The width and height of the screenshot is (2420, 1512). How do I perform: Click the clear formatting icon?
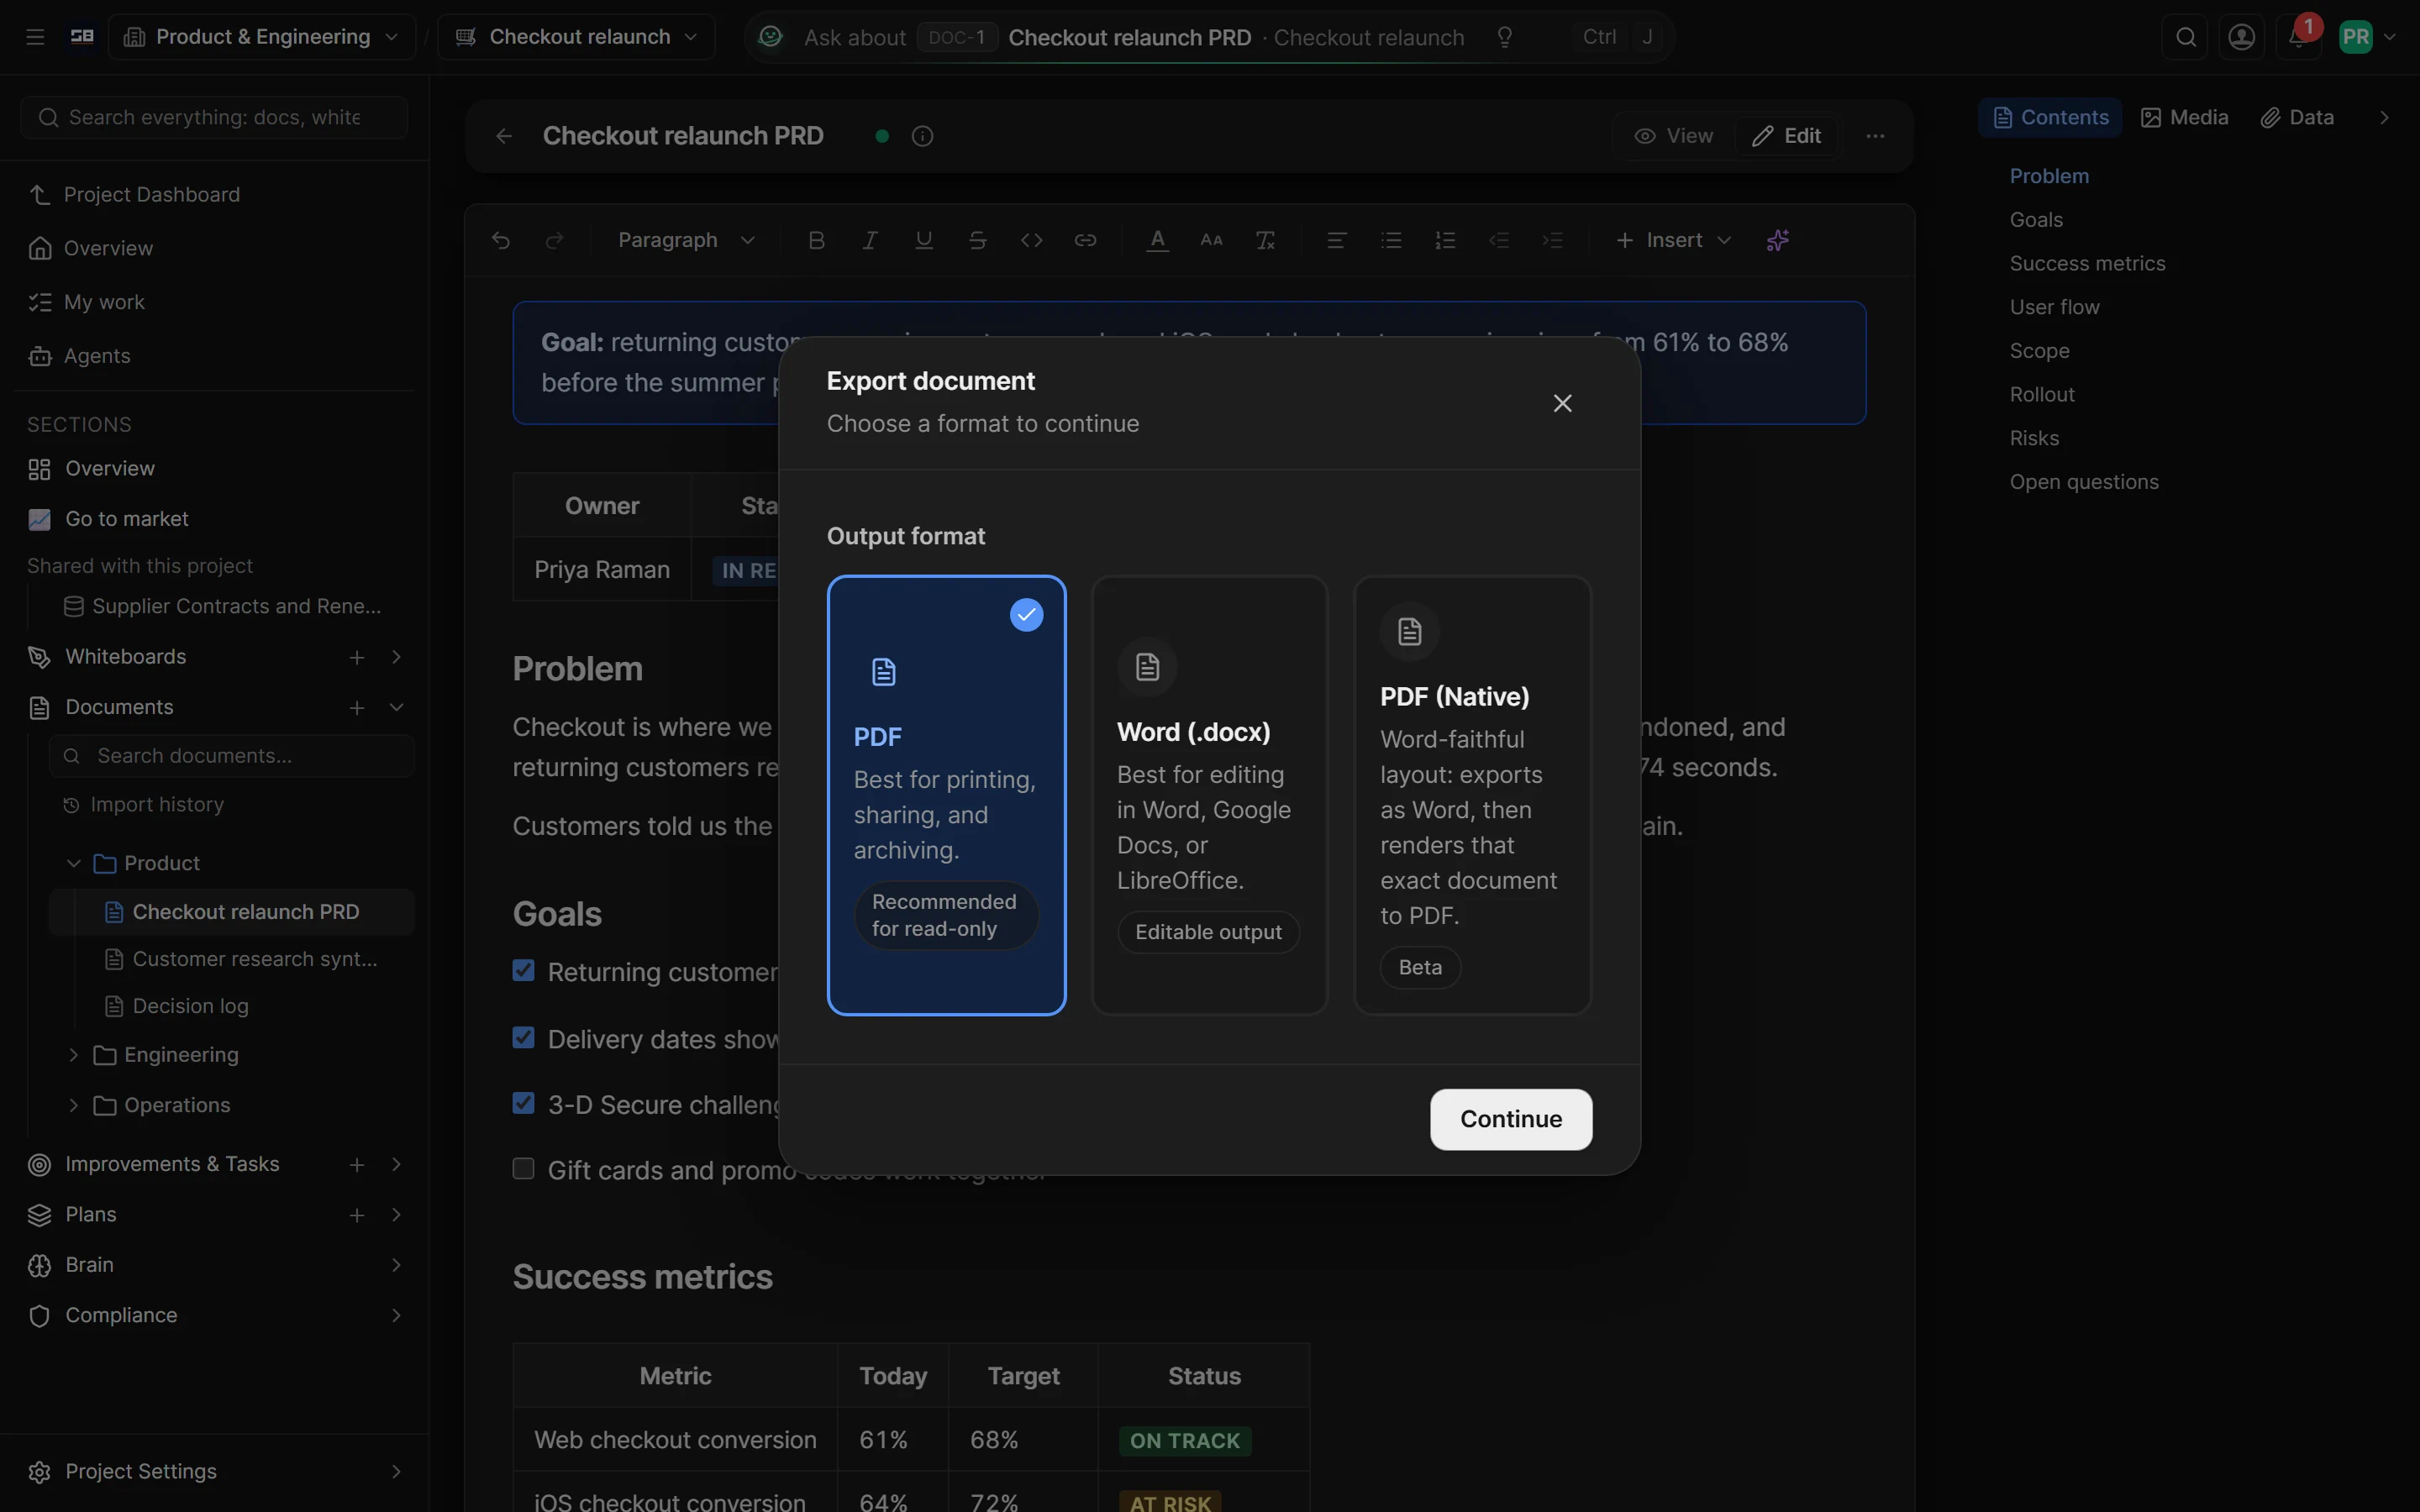(1265, 240)
